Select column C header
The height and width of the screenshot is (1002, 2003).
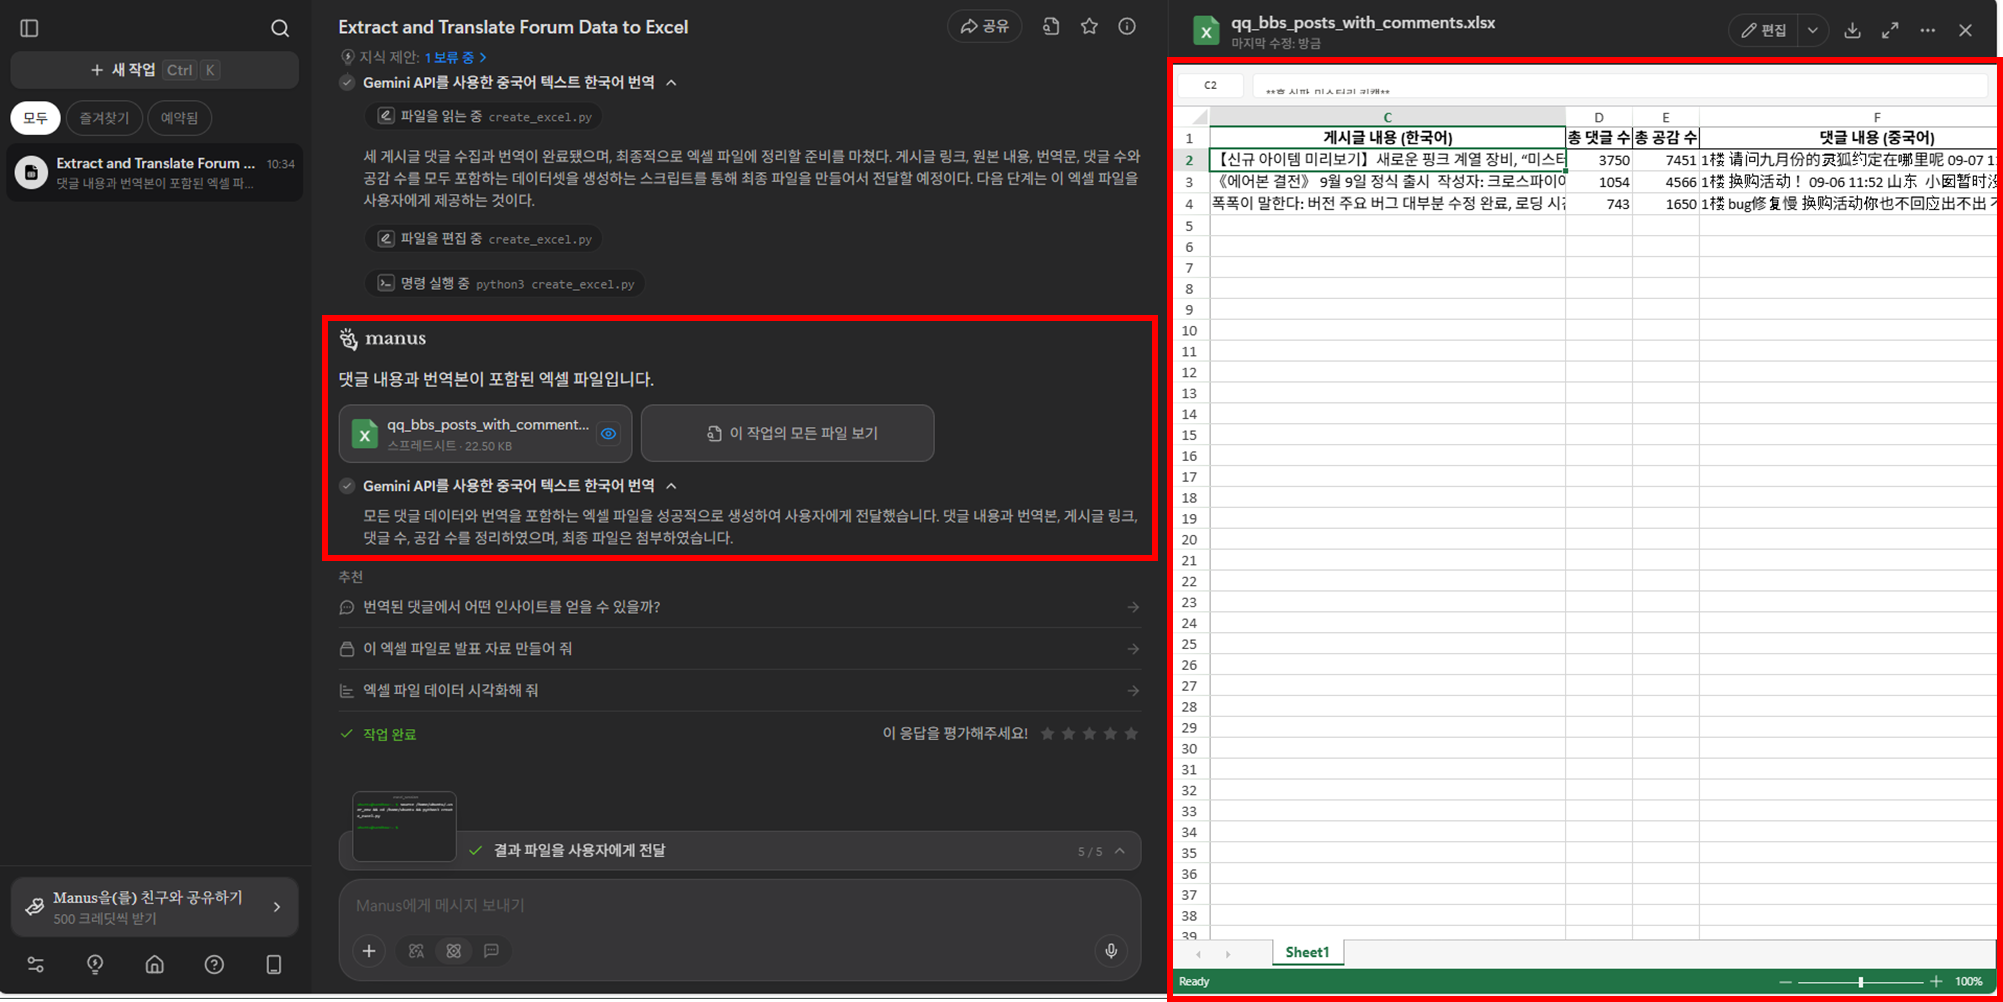click(1387, 117)
